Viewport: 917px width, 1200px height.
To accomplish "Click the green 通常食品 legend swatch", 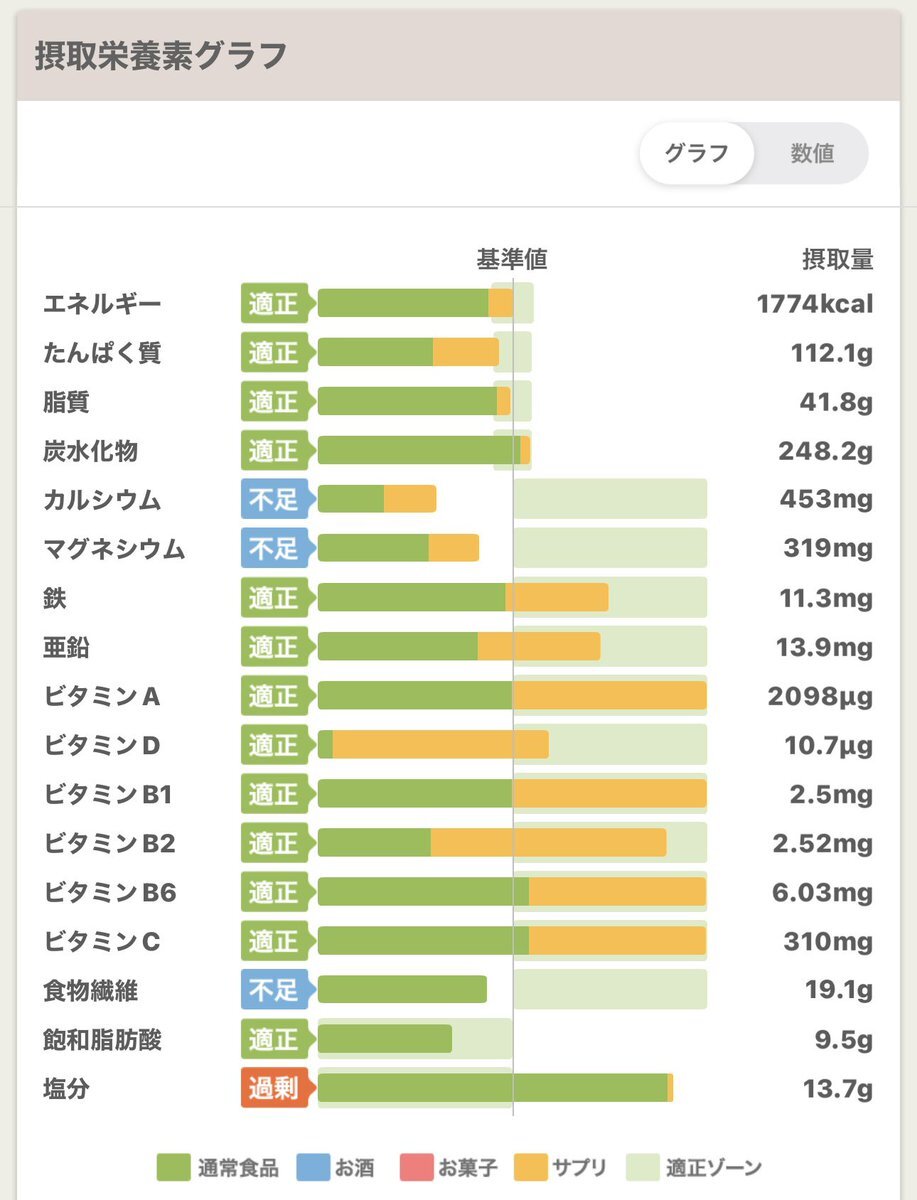I will pos(173,1167).
